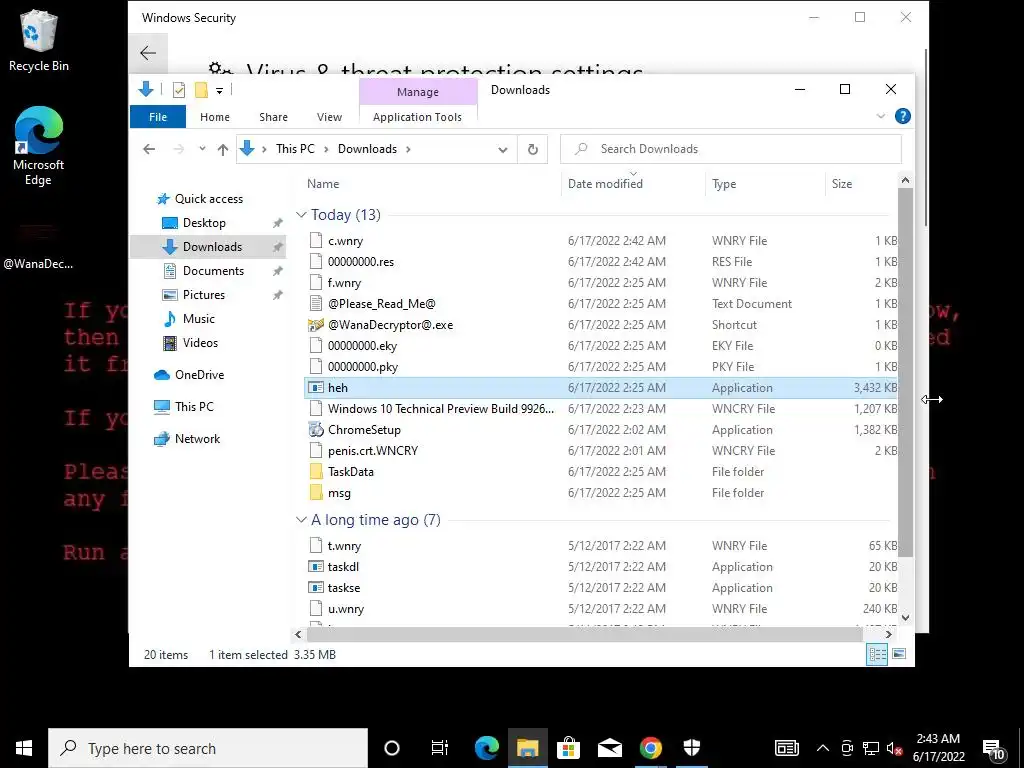Click This PC in the address breadcrumb
The width and height of the screenshot is (1024, 768).
(x=295, y=149)
